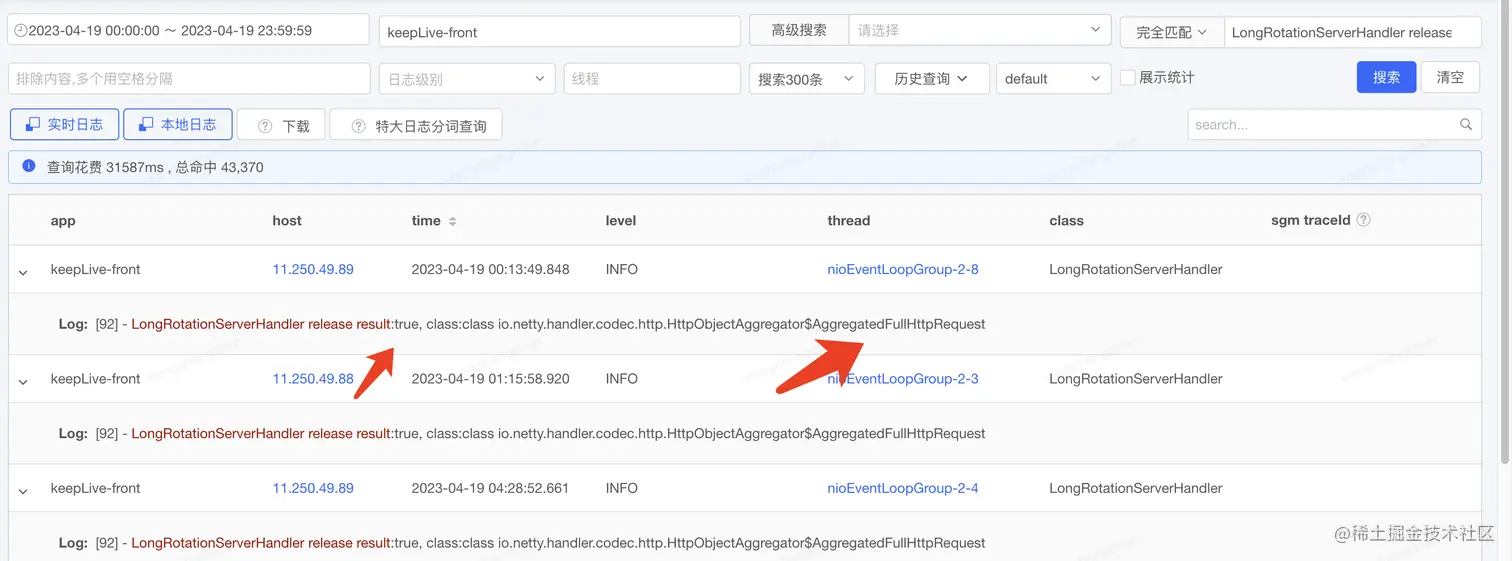
Task: Switch to the 实时日志 tab
Action: [64, 124]
